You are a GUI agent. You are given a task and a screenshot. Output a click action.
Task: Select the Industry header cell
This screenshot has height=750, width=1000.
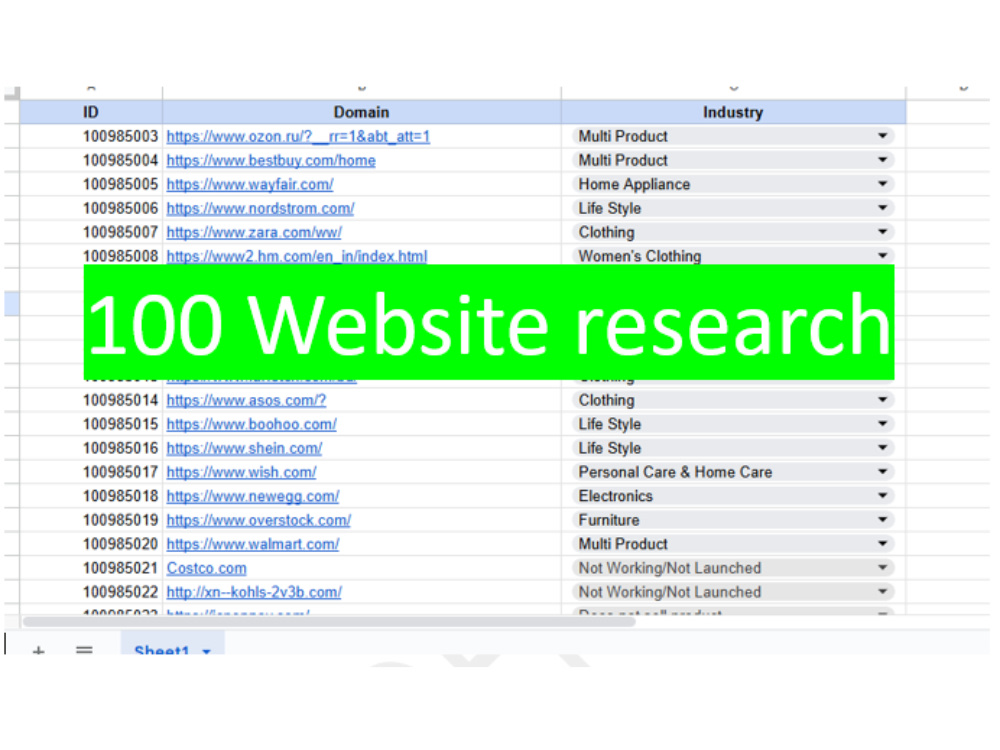(x=733, y=112)
